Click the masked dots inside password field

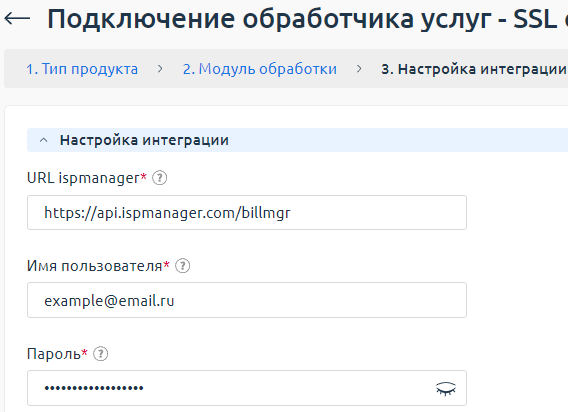(x=94, y=388)
